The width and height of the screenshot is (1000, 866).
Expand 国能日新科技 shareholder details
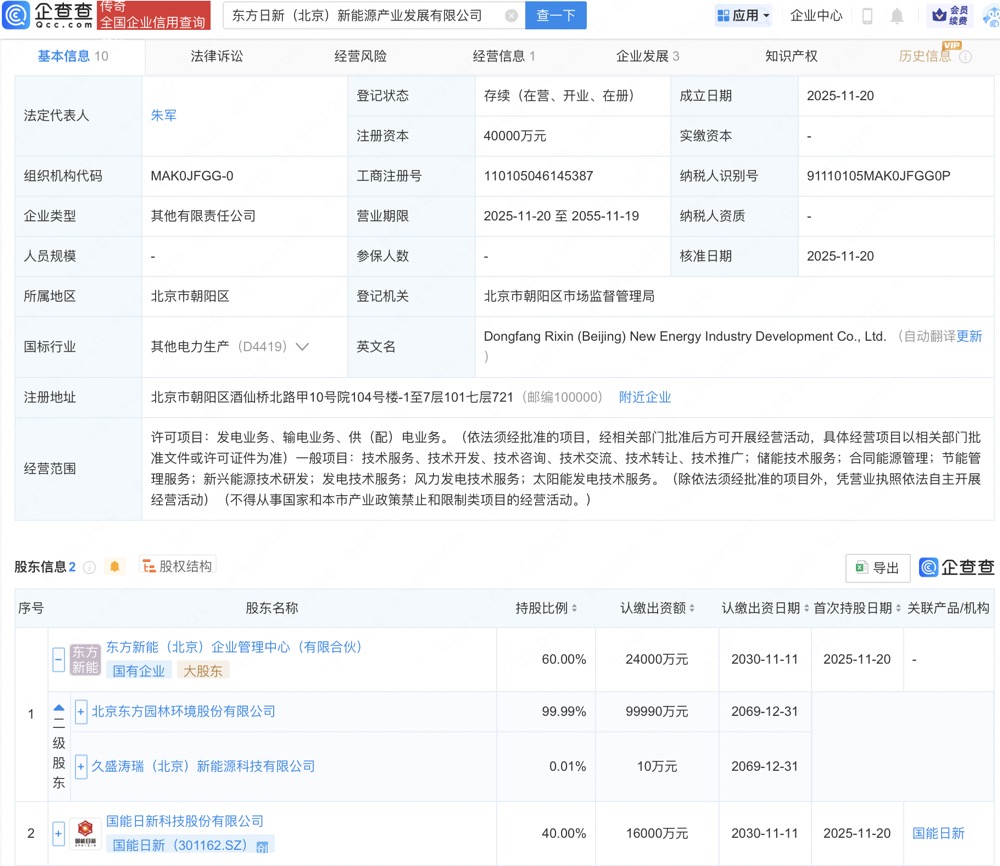click(58, 833)
